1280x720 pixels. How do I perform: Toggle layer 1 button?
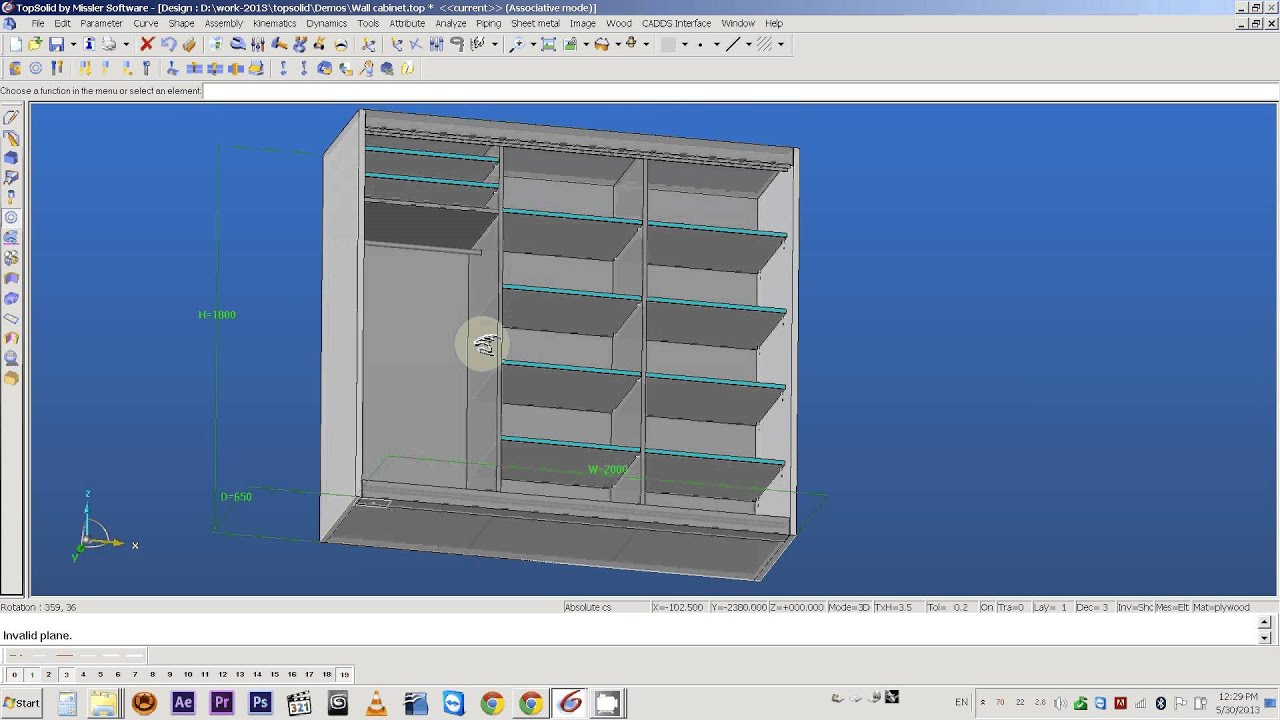pos(31,675)
